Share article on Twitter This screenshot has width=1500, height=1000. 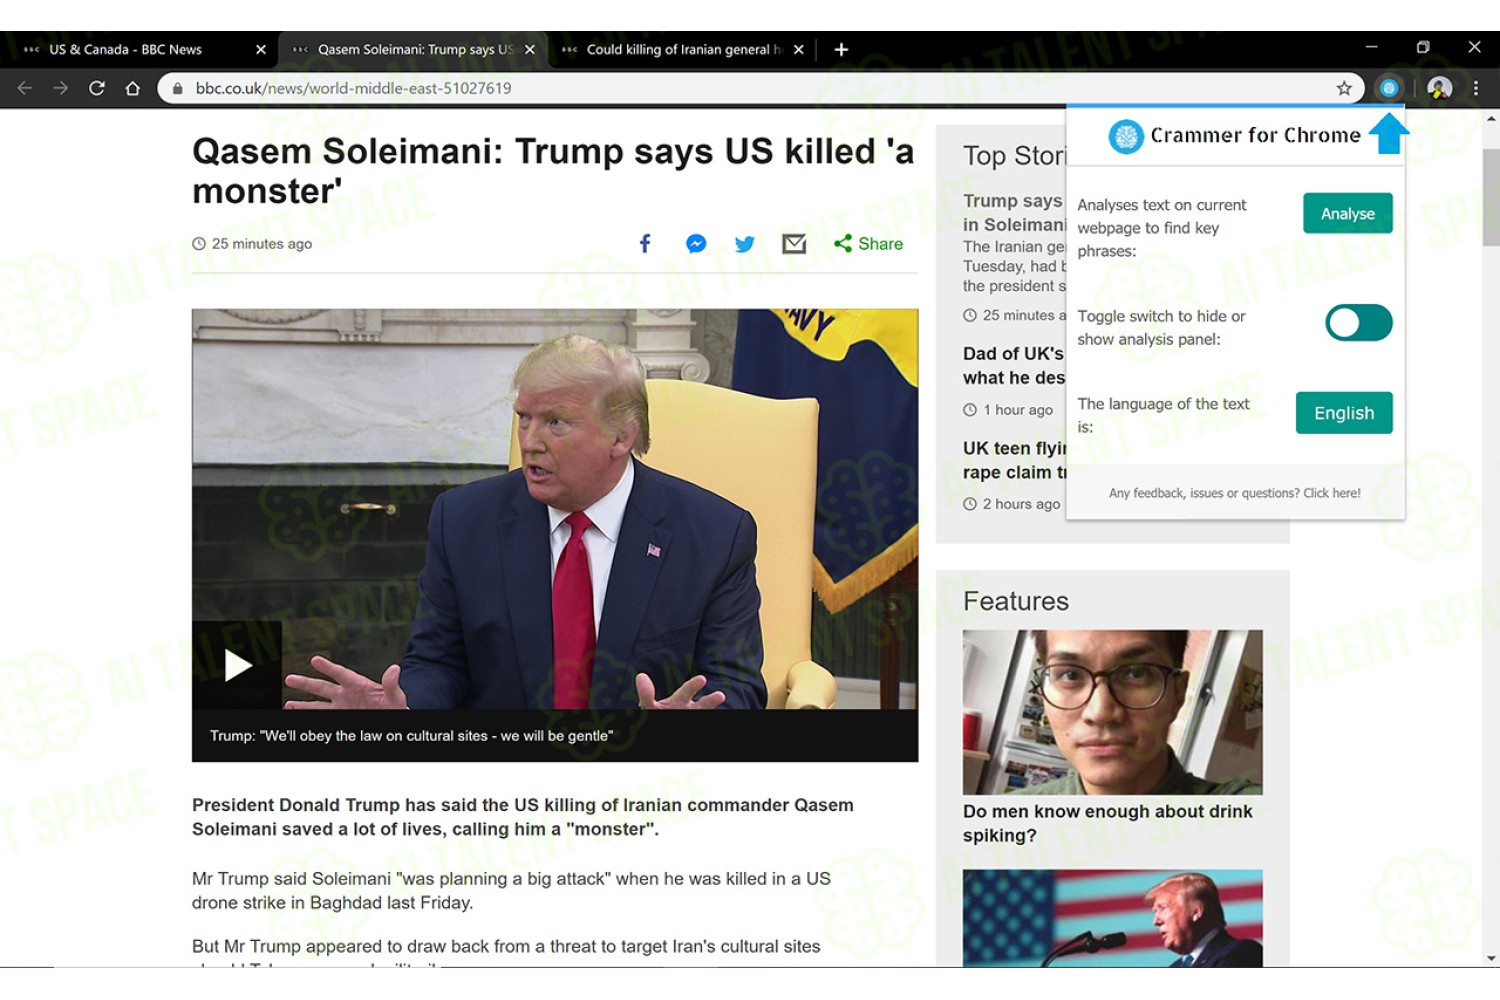coord(745,243)
